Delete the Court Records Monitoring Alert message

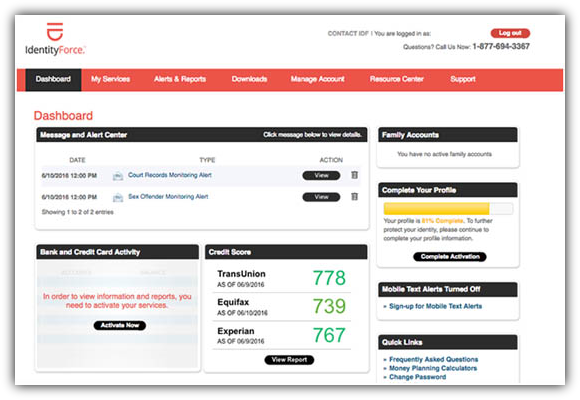tap(354, 175)
